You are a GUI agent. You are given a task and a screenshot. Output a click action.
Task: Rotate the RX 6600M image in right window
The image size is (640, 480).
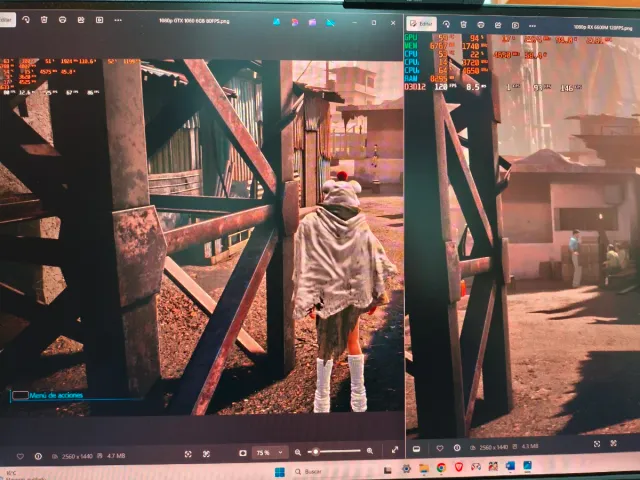click(446, 24)
